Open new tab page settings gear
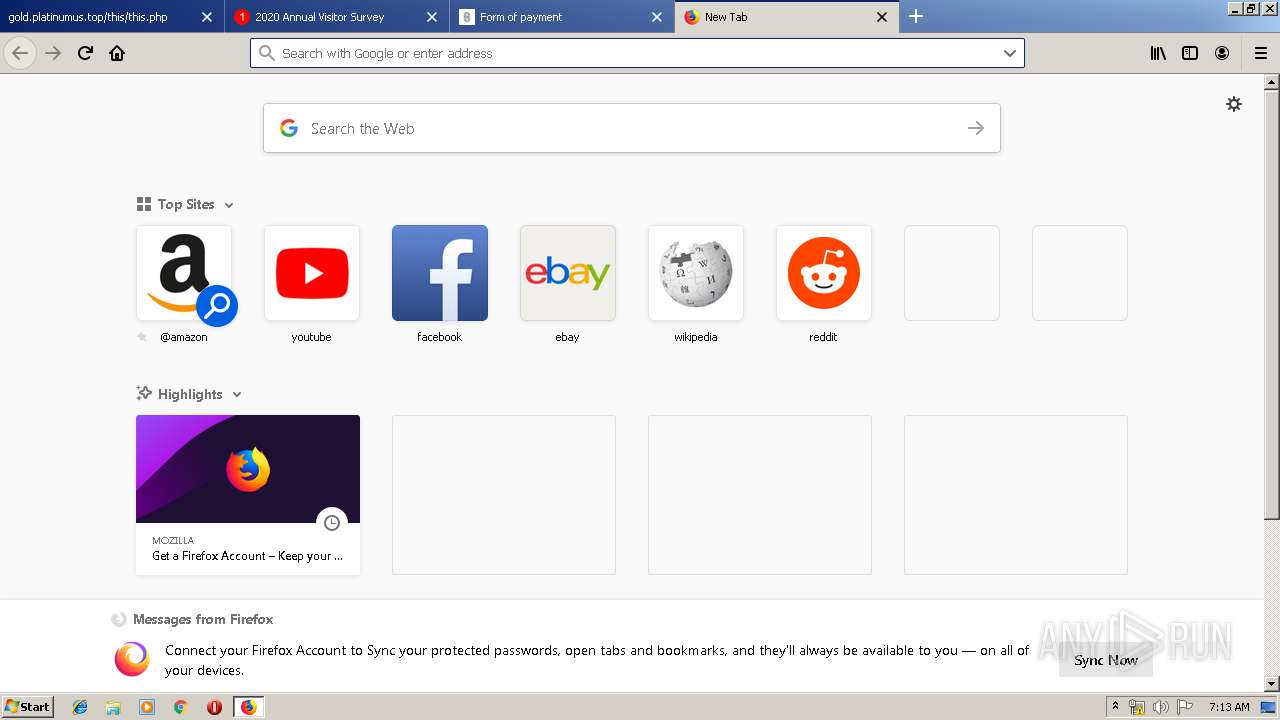 point(1234,104)
